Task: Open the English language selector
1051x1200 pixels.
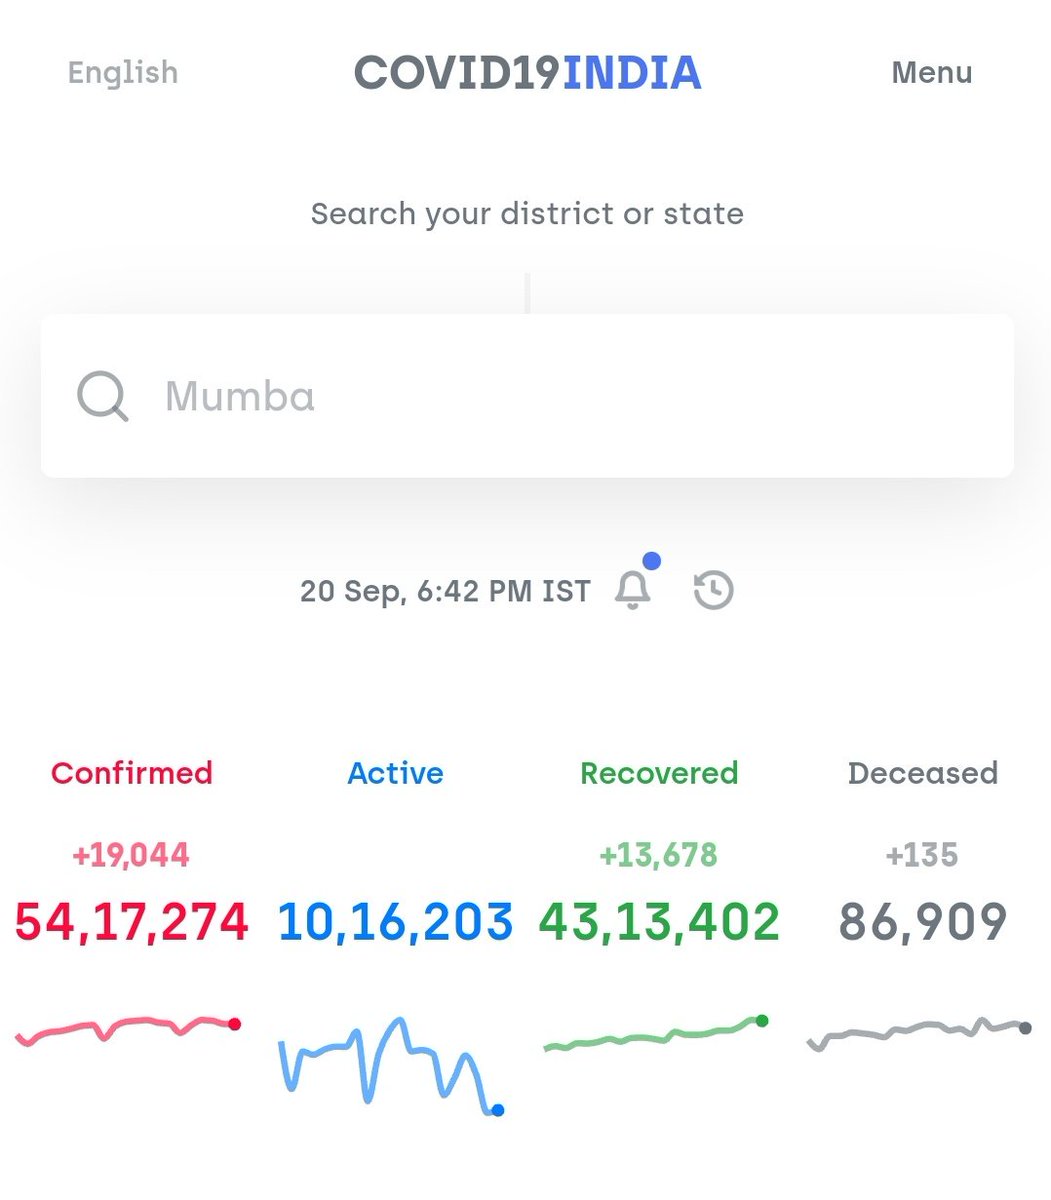Action: point(122,72)
